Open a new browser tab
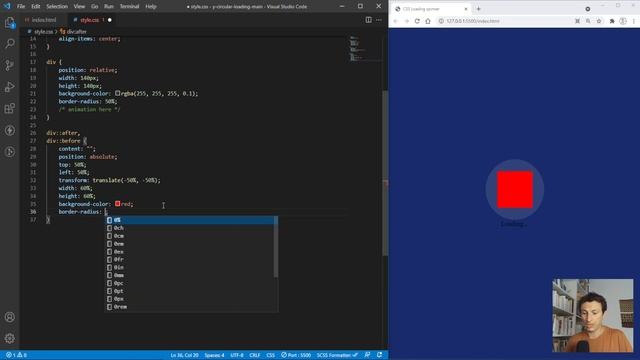 (x=478, y=9)
